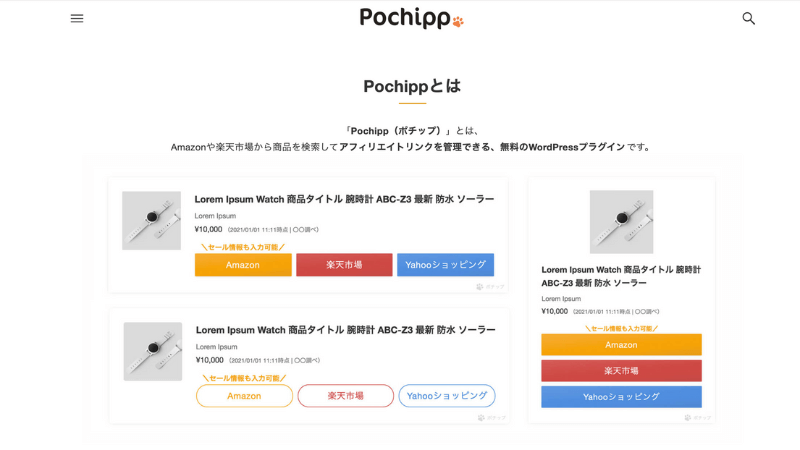Image resolution: width=800 pixels, height=450 pixels.
Task: Open the hamburger menu icon
Action: pyautogui.click(x=77, y=18)
